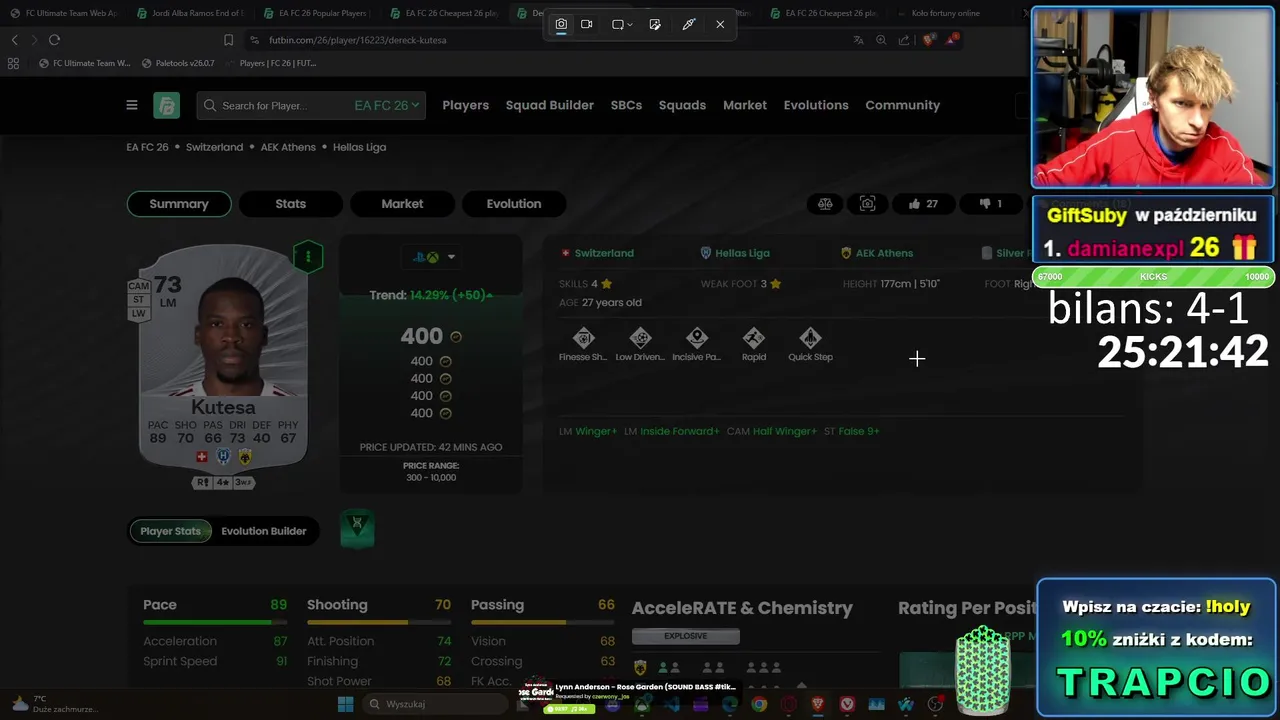Switch to the Evolution tab

[514, 204]
